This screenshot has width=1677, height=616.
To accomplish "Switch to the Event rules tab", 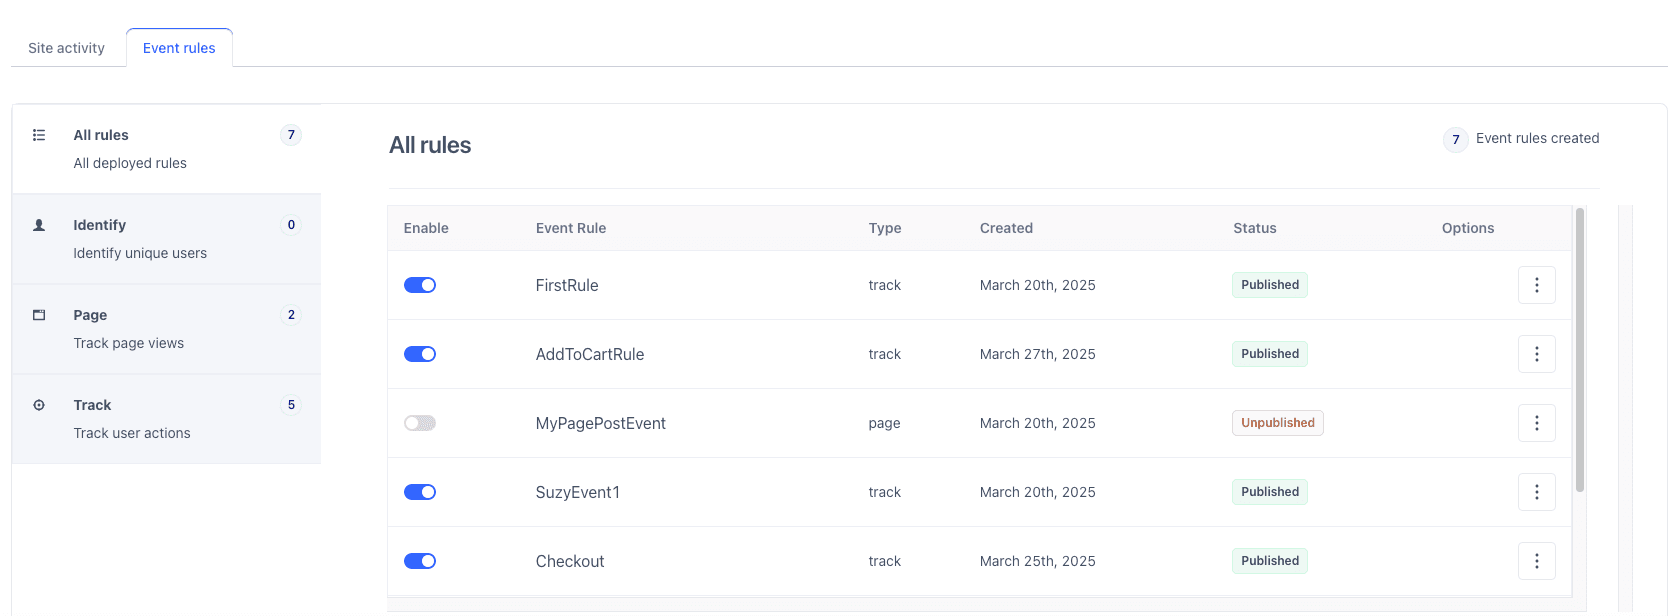I will [x=179, y=48].
